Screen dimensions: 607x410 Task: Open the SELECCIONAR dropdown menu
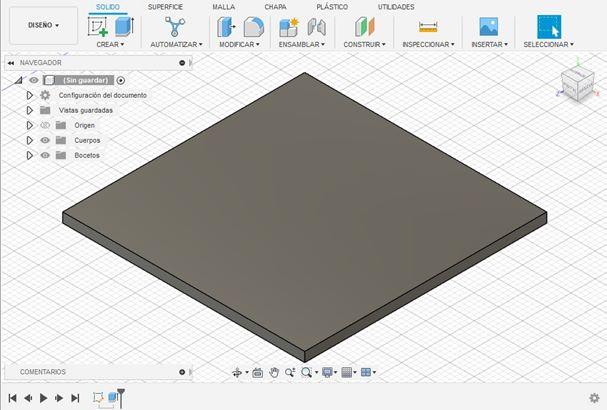point(549,45)
